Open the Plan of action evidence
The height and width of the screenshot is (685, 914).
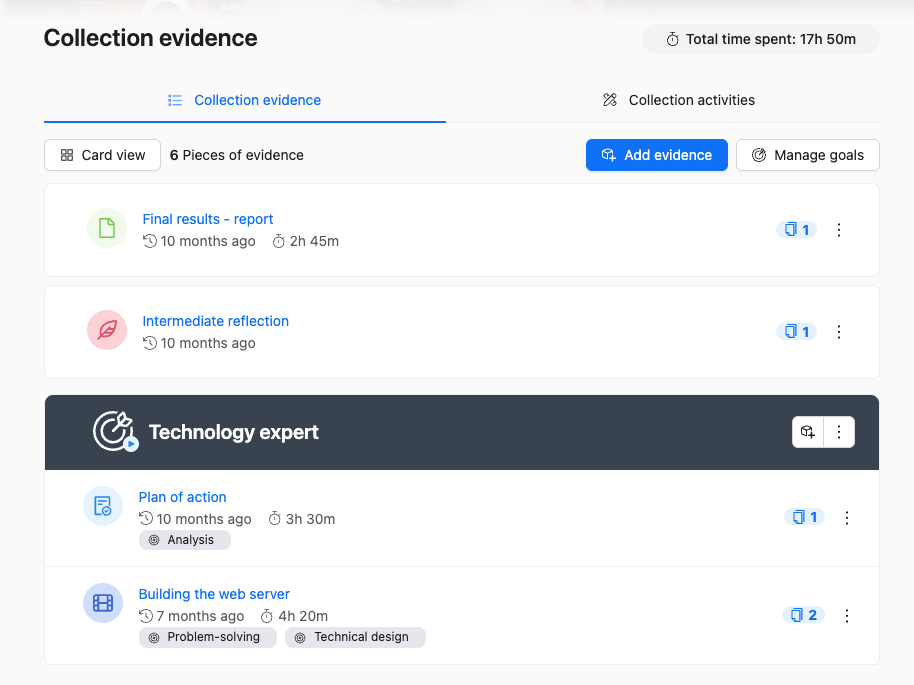point(182,497)
